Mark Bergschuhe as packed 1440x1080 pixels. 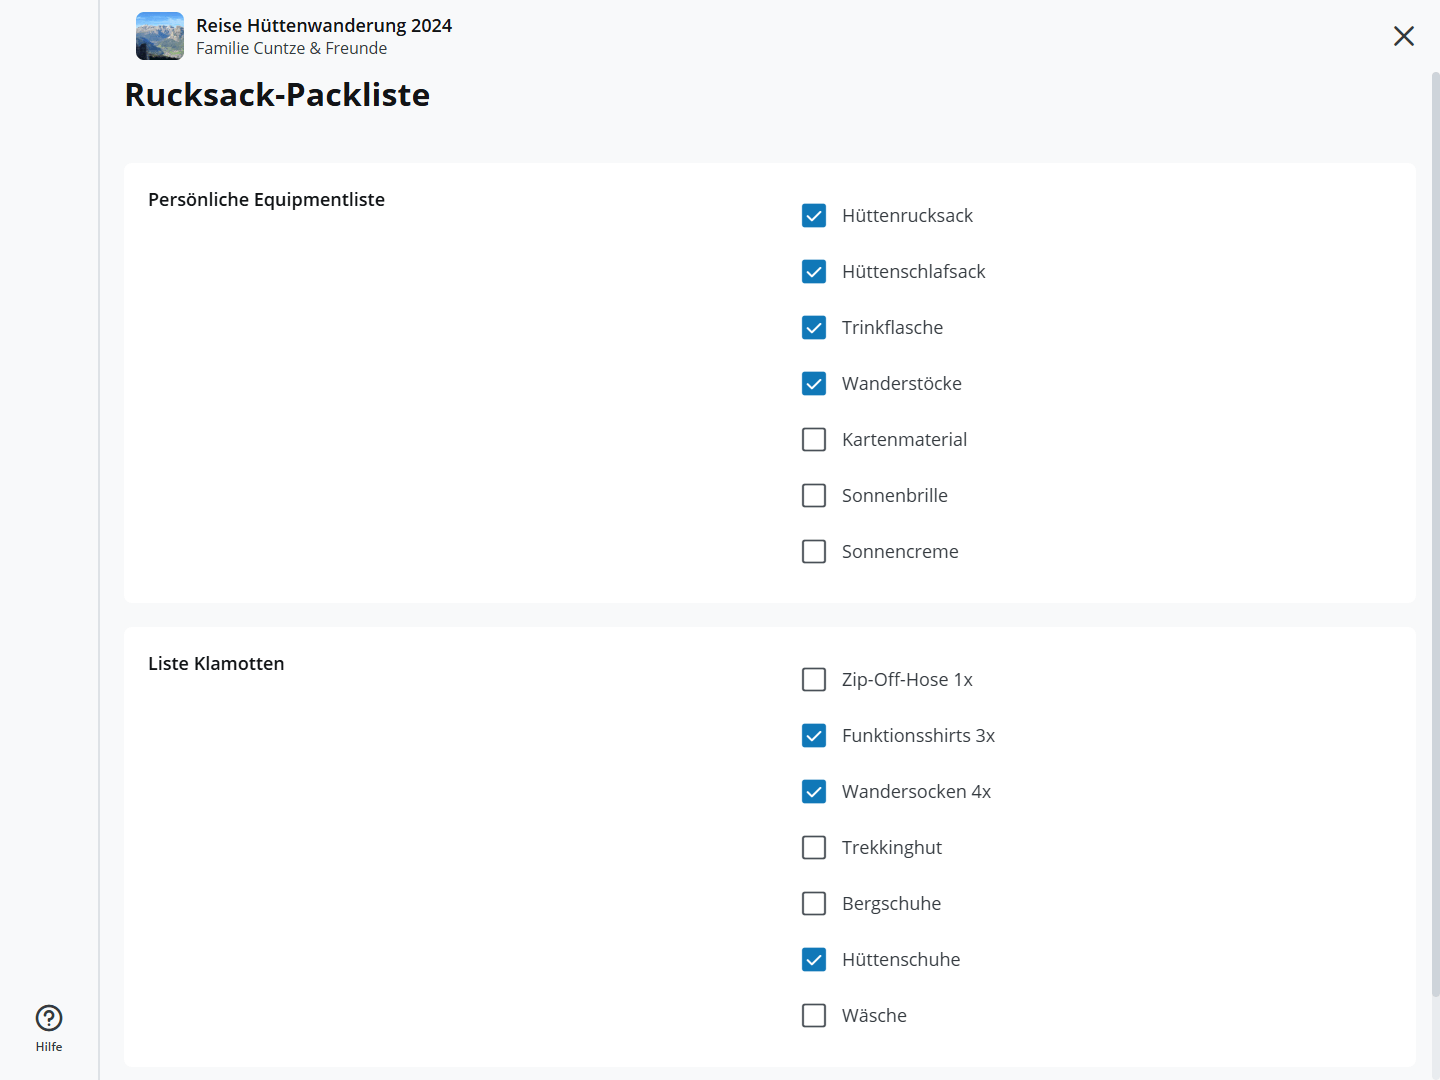tap(814, 904)
